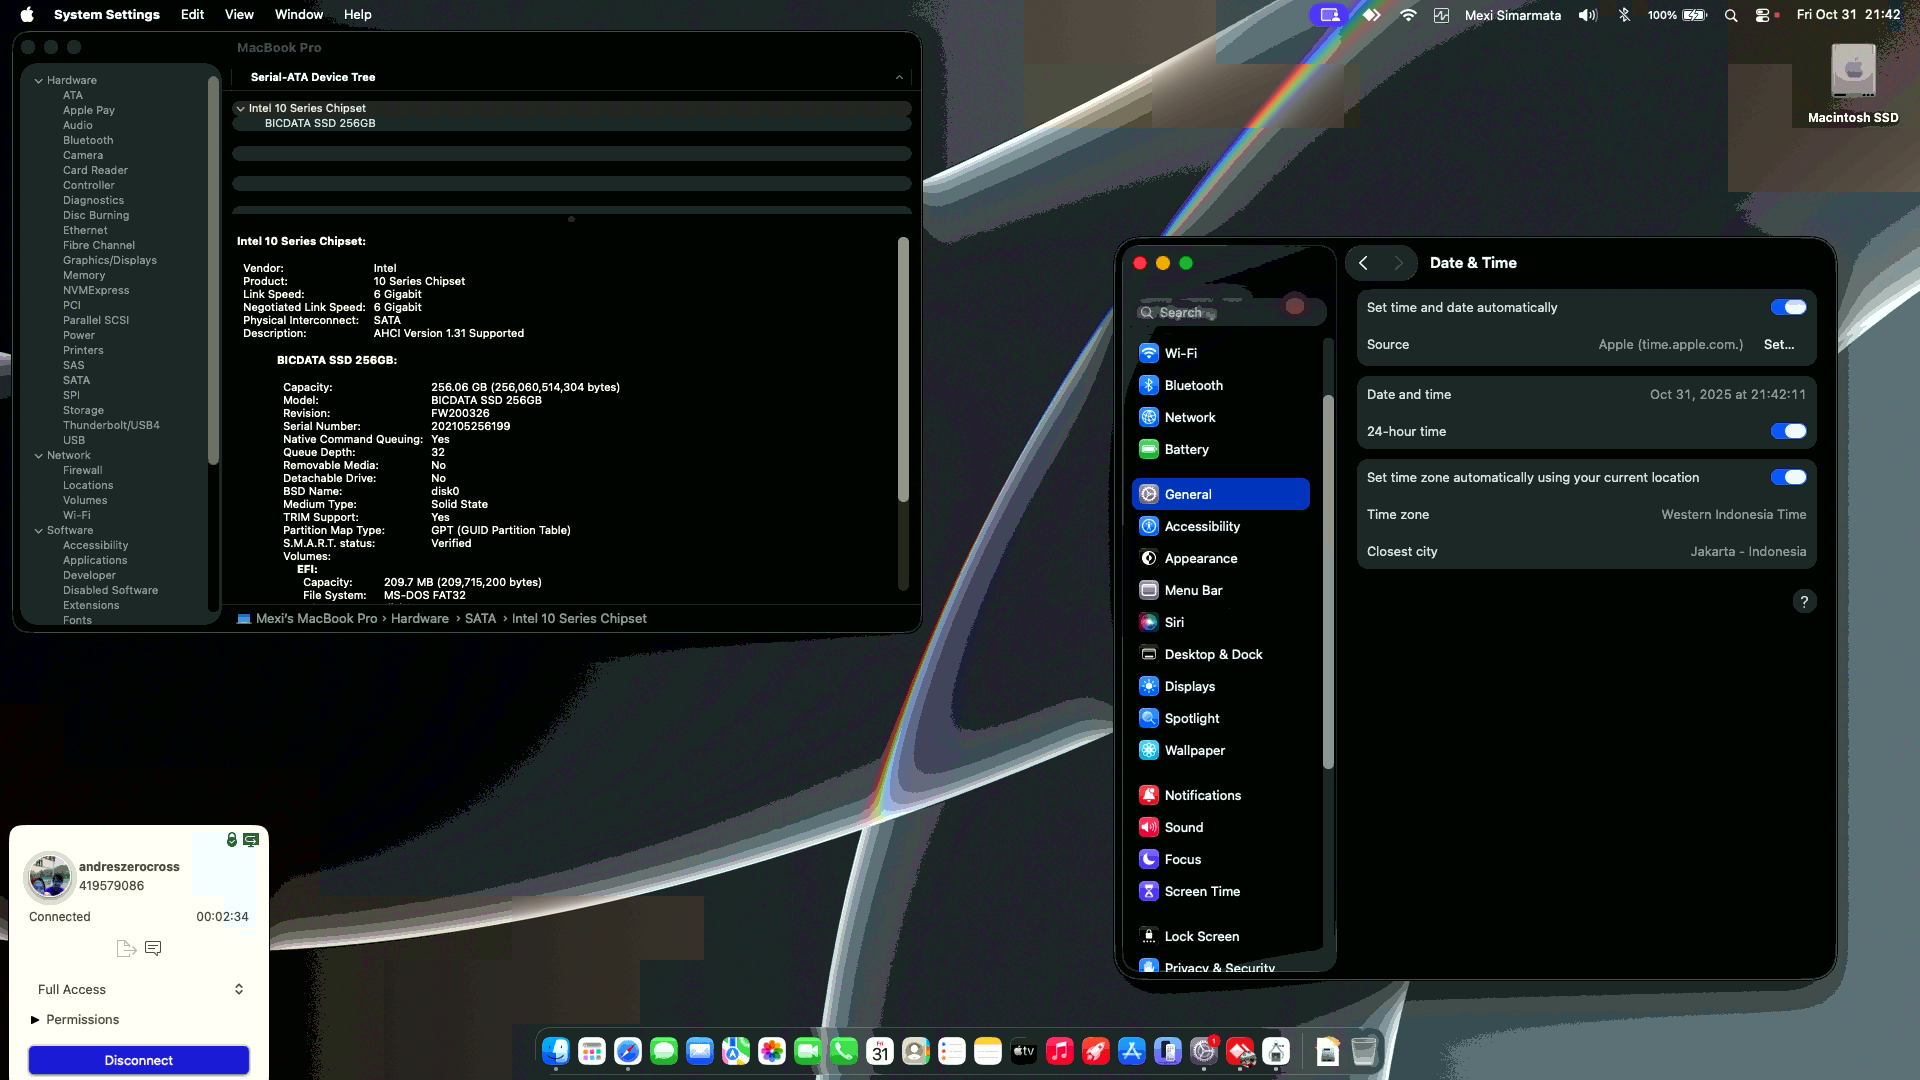Viewport: 1920px width, 1080px height.
Task: Open App Store from the Dock
Action: coord(1132,1051)
